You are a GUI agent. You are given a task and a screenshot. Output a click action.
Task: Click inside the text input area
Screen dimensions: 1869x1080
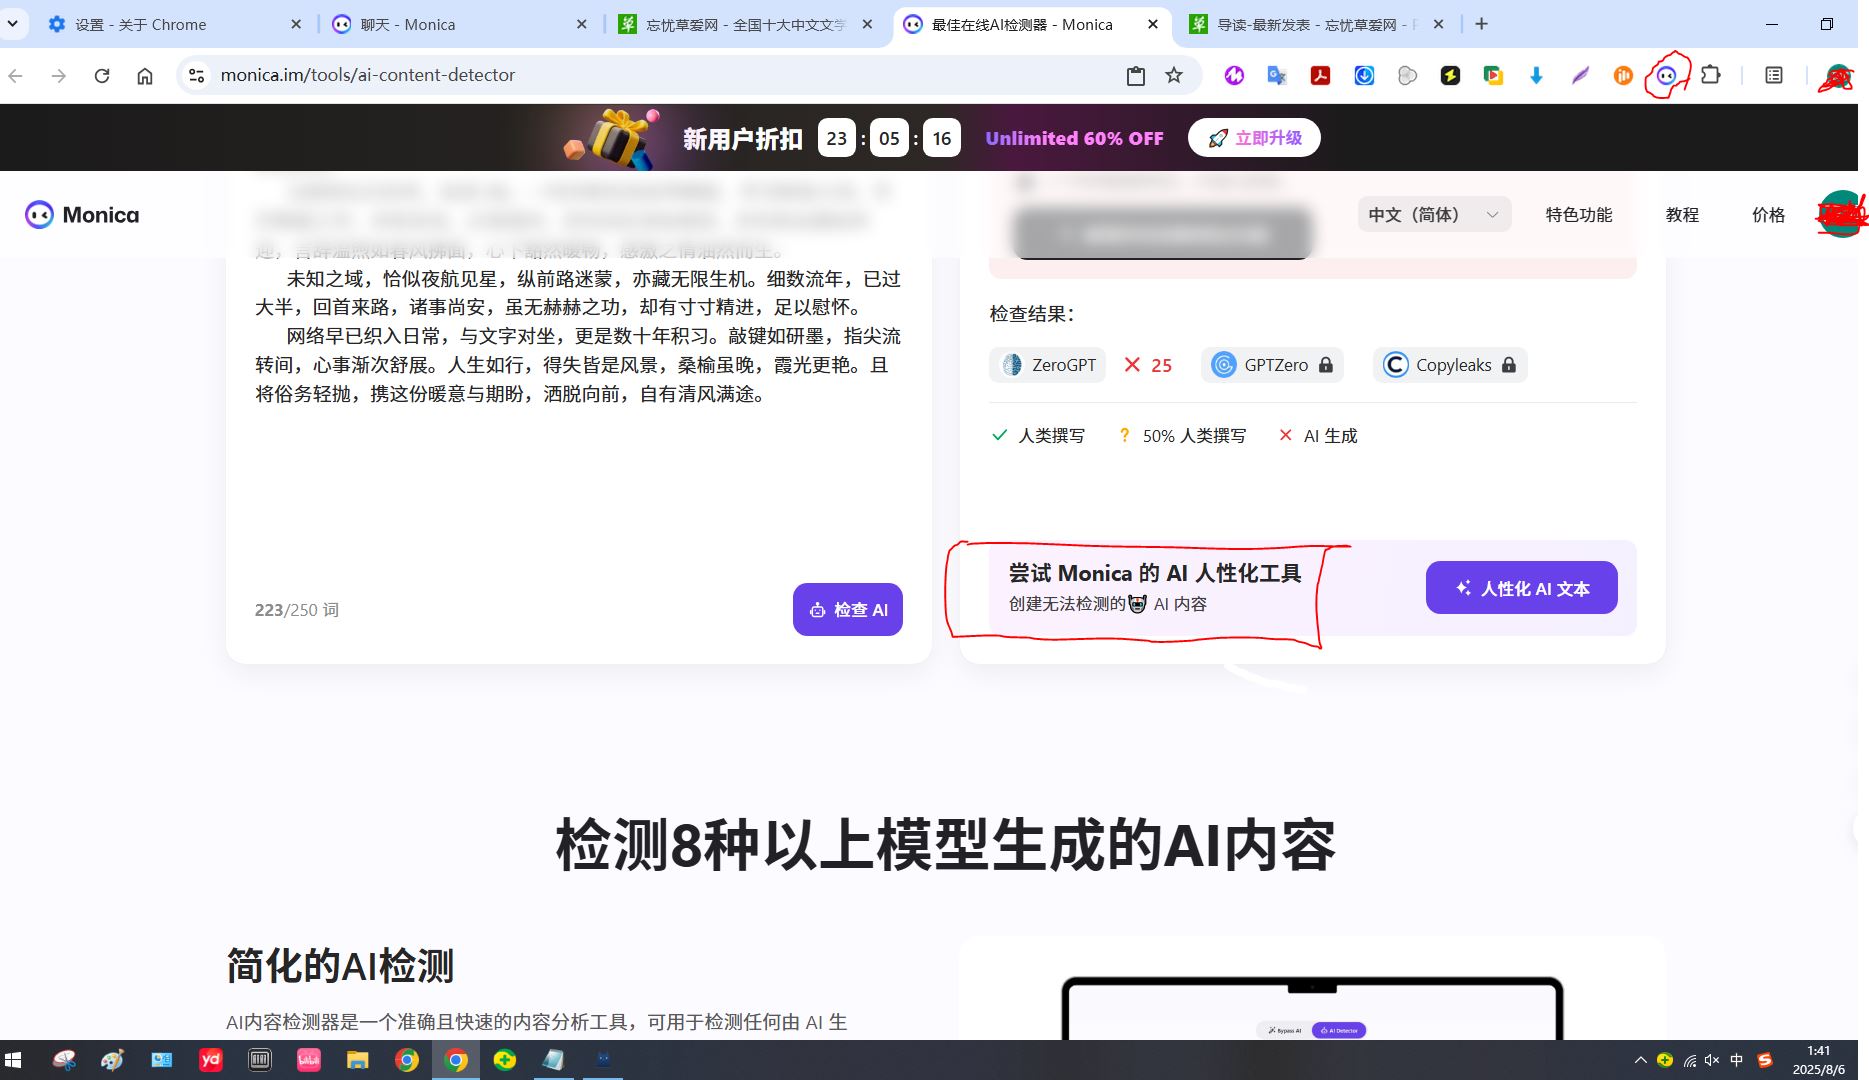pyautogui.click(x=579, y=420)
